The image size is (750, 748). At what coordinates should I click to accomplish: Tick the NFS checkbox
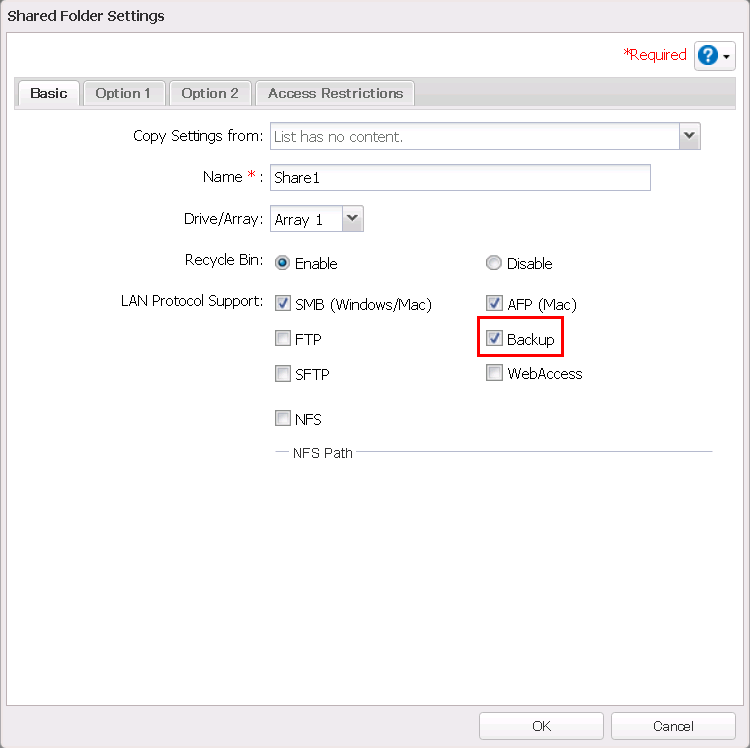point(283,418)
